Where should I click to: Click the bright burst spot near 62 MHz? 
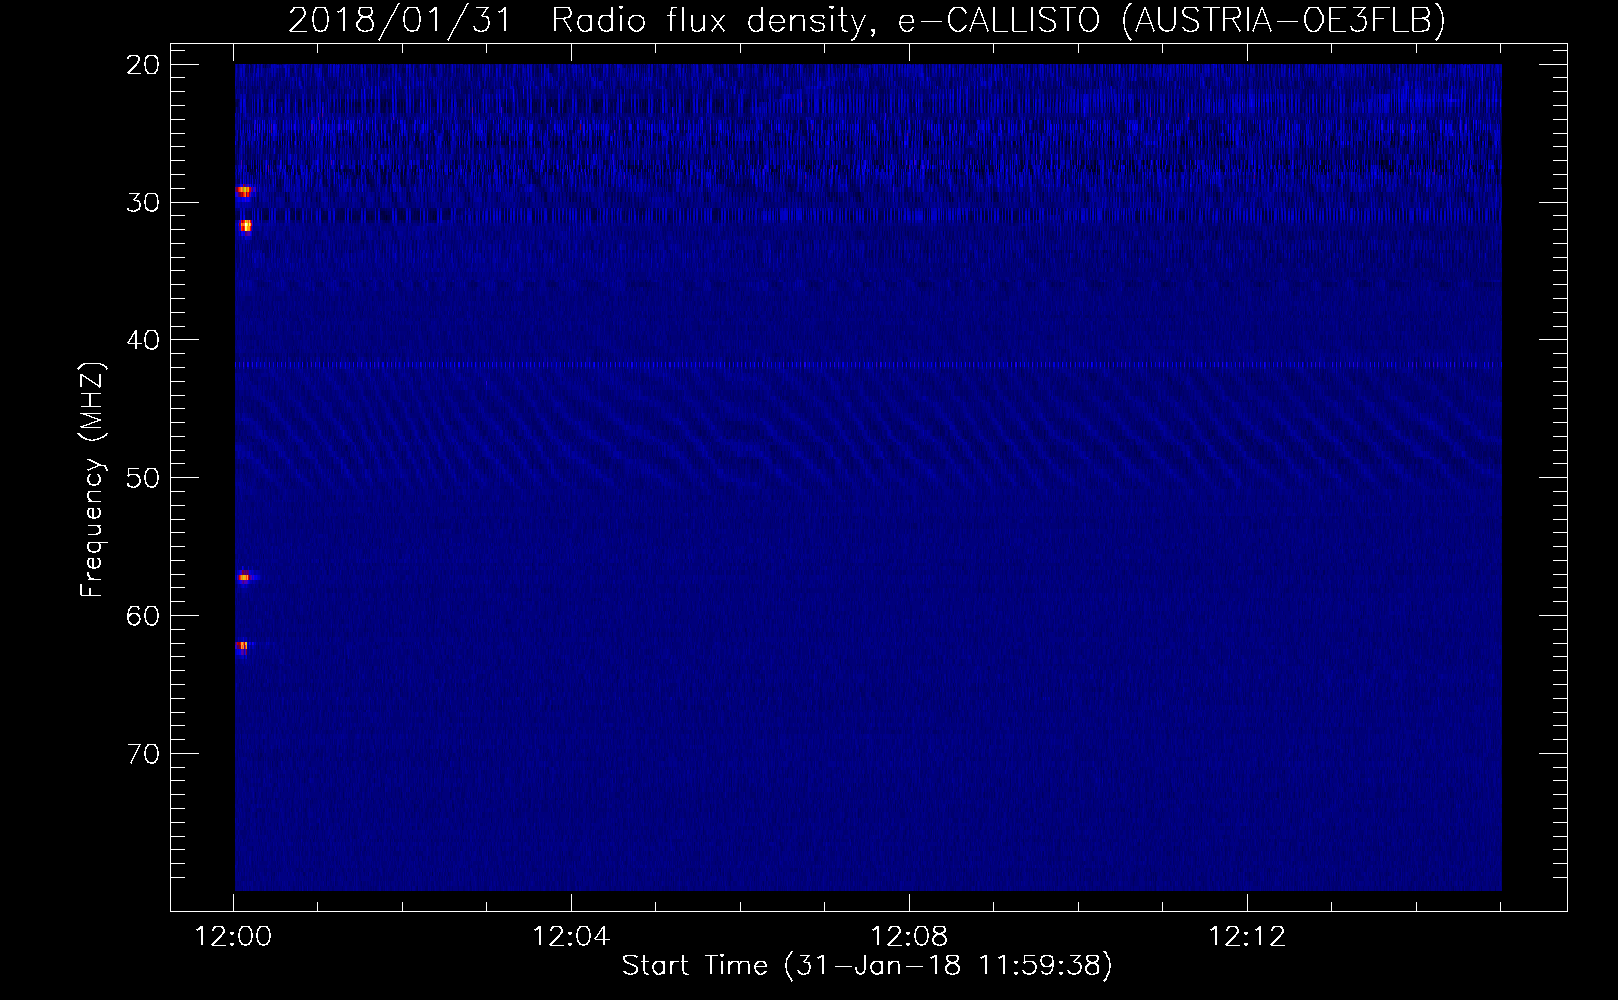pos(243,646)
